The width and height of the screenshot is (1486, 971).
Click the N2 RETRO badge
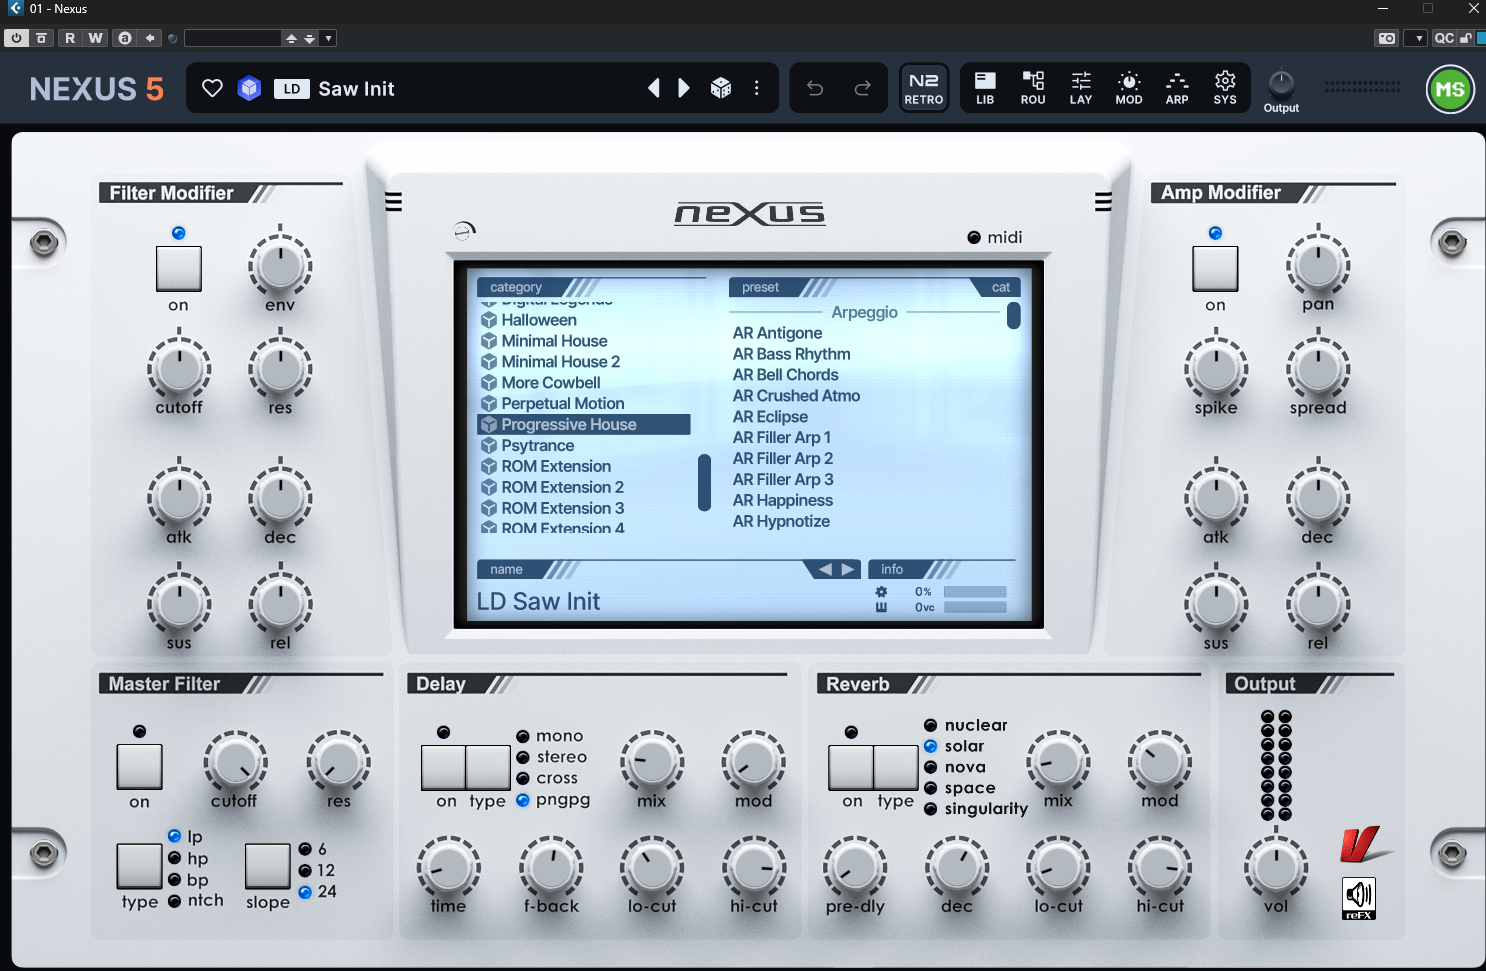pos(923,88)
